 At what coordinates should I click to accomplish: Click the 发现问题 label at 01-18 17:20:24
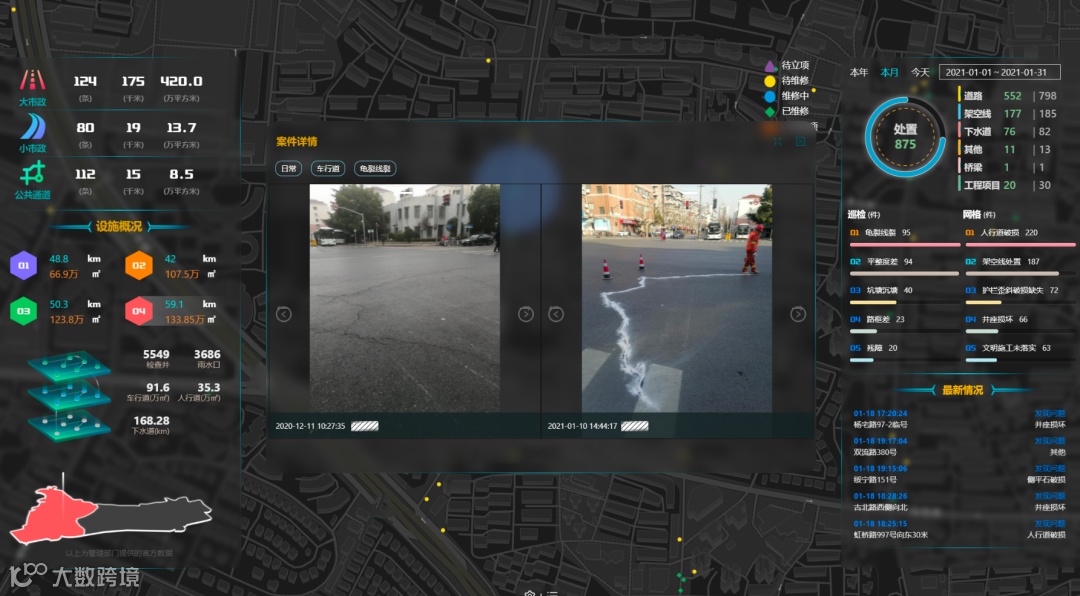coord(1050,413)
